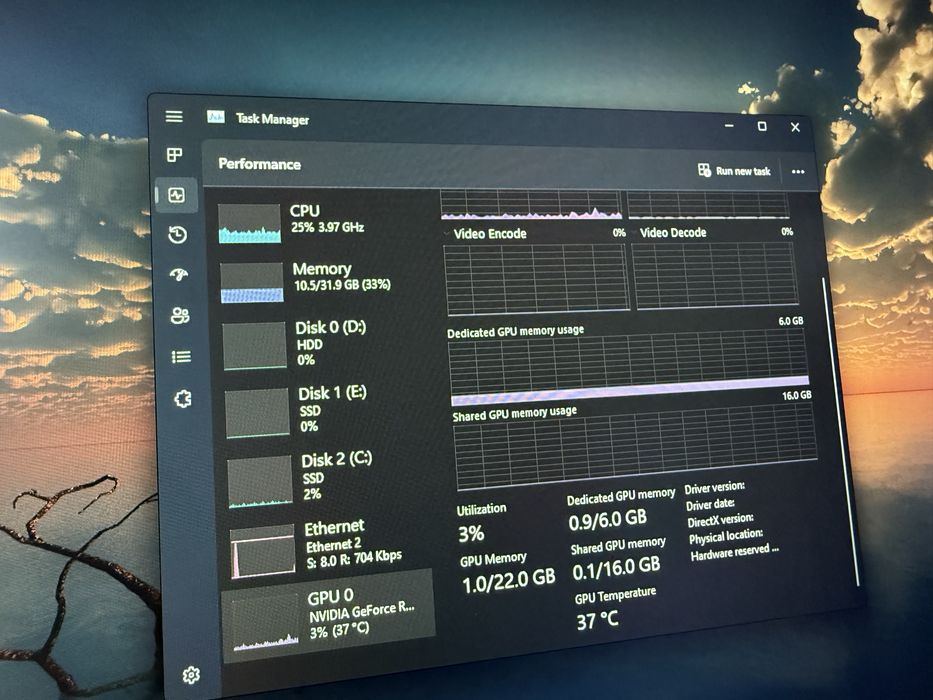Click the Task Manager title bar app icon
This screenshot has height=700, width=933.
tap(215, 117)
